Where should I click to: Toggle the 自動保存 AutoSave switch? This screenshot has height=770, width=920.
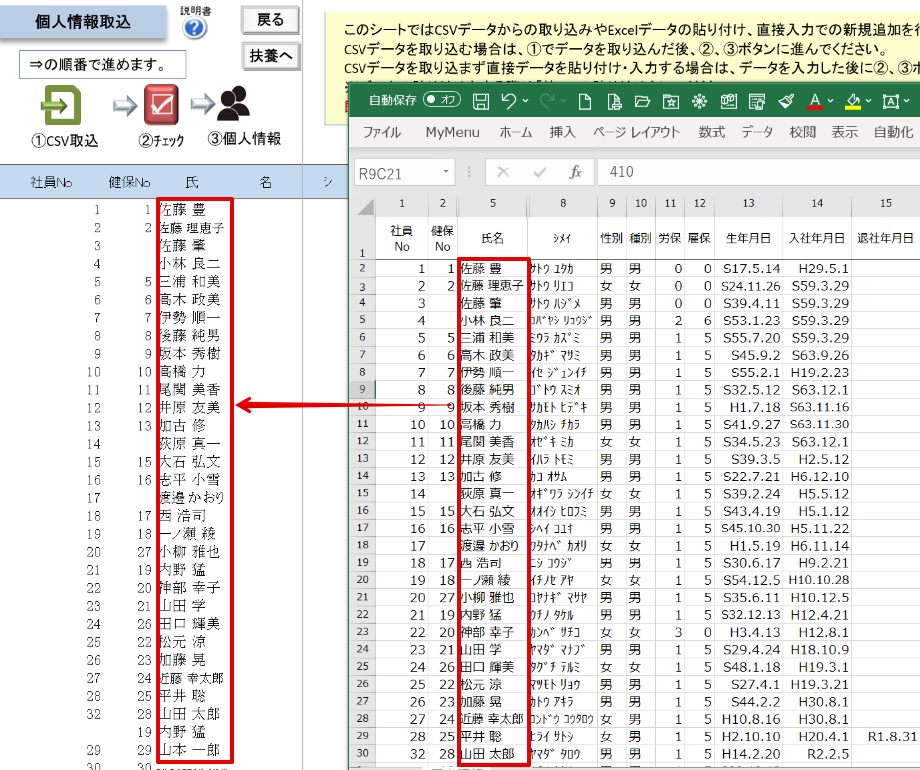click(x=442, y=100)
